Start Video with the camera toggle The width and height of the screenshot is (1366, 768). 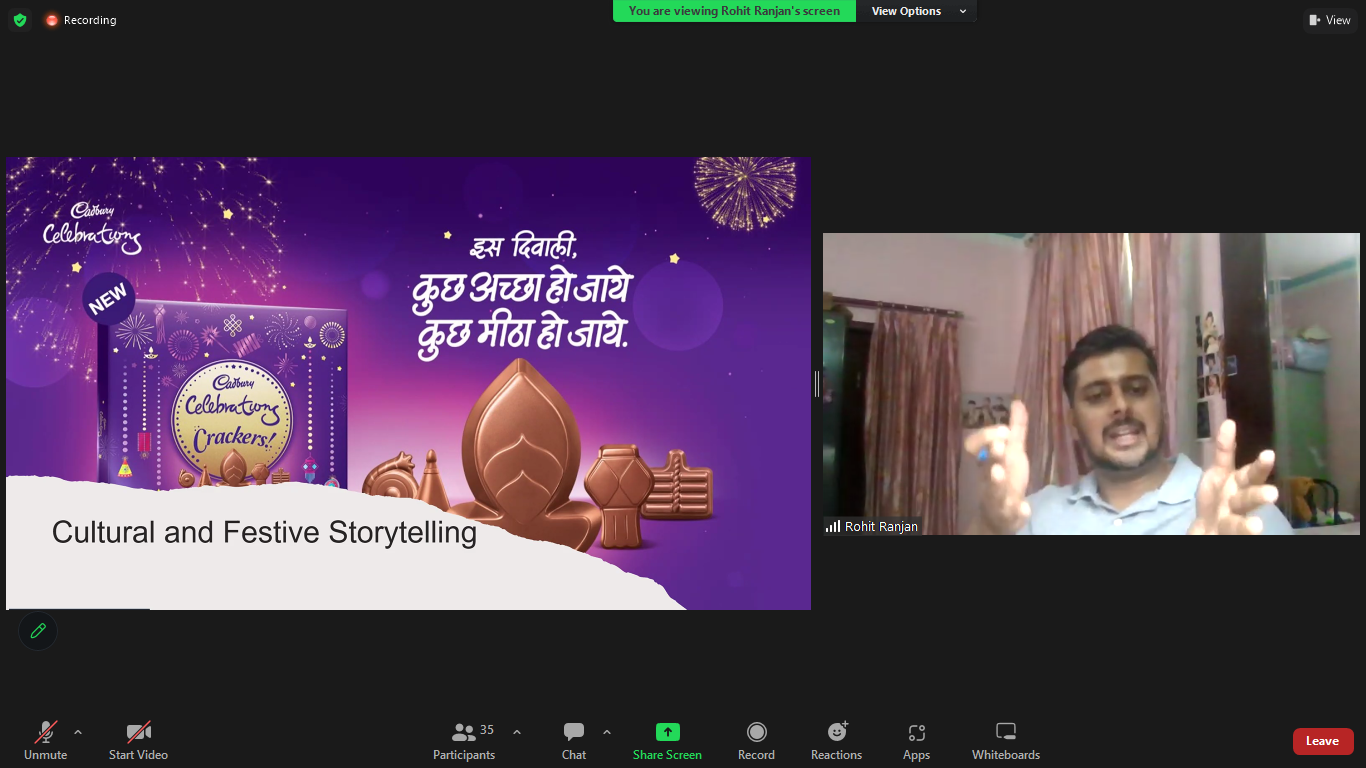[138, 741]
